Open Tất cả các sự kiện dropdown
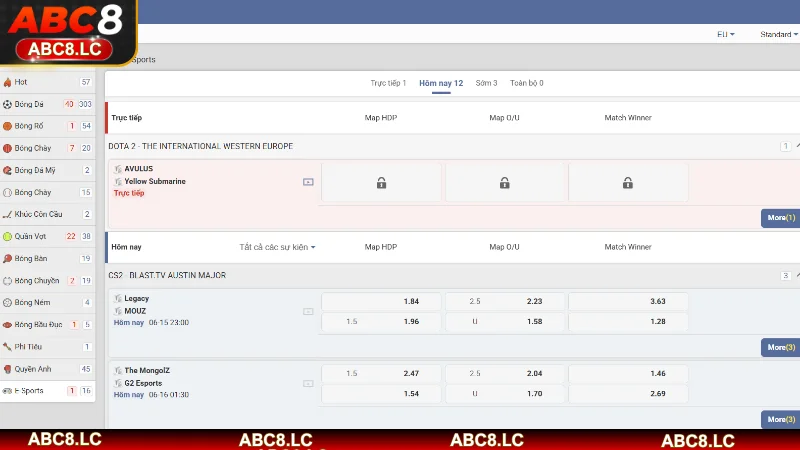Screen dimensions: 800x450 pos(278,247)
